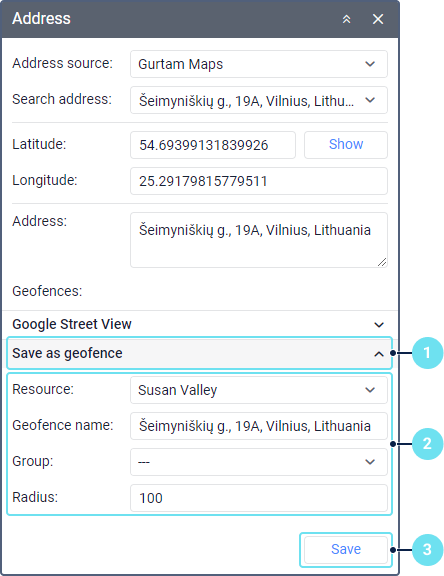The height and width of the screenshot is (576, 444).
Task: Open the Address source dropdown
Action: pyautogui.click(x=259, y=64)
